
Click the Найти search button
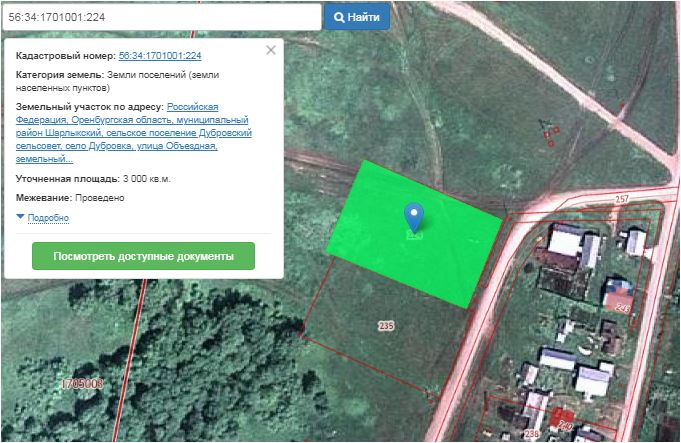click(x=356, y=17)
